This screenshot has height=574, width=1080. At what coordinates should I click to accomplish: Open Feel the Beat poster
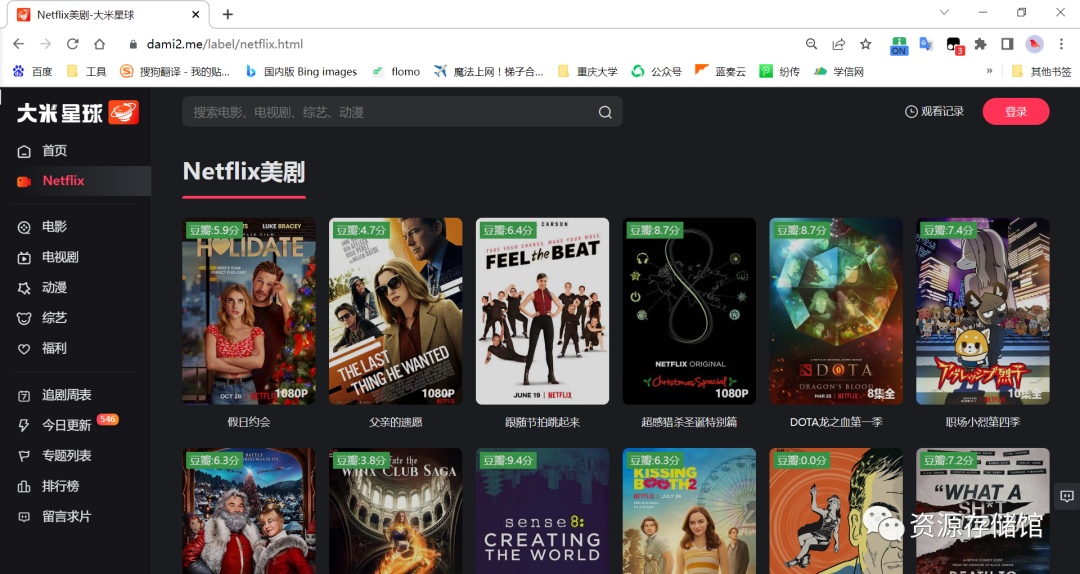(542, 311)
